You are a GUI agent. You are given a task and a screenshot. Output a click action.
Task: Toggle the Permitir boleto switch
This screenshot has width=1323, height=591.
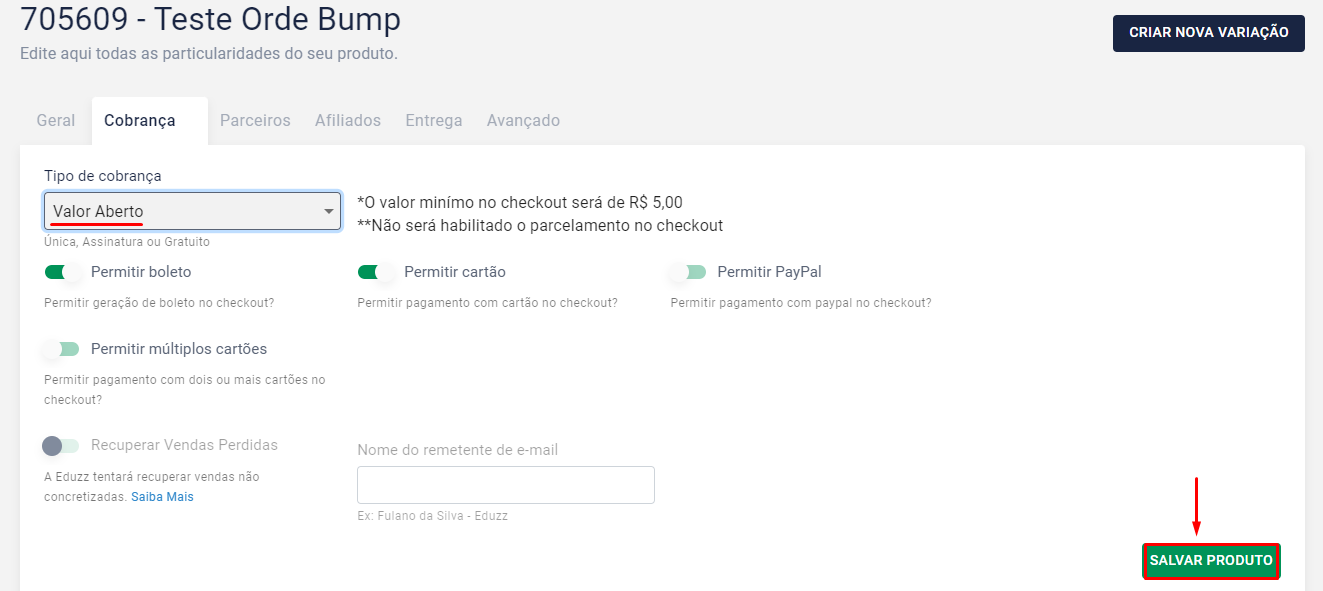(x=62, y=272)
